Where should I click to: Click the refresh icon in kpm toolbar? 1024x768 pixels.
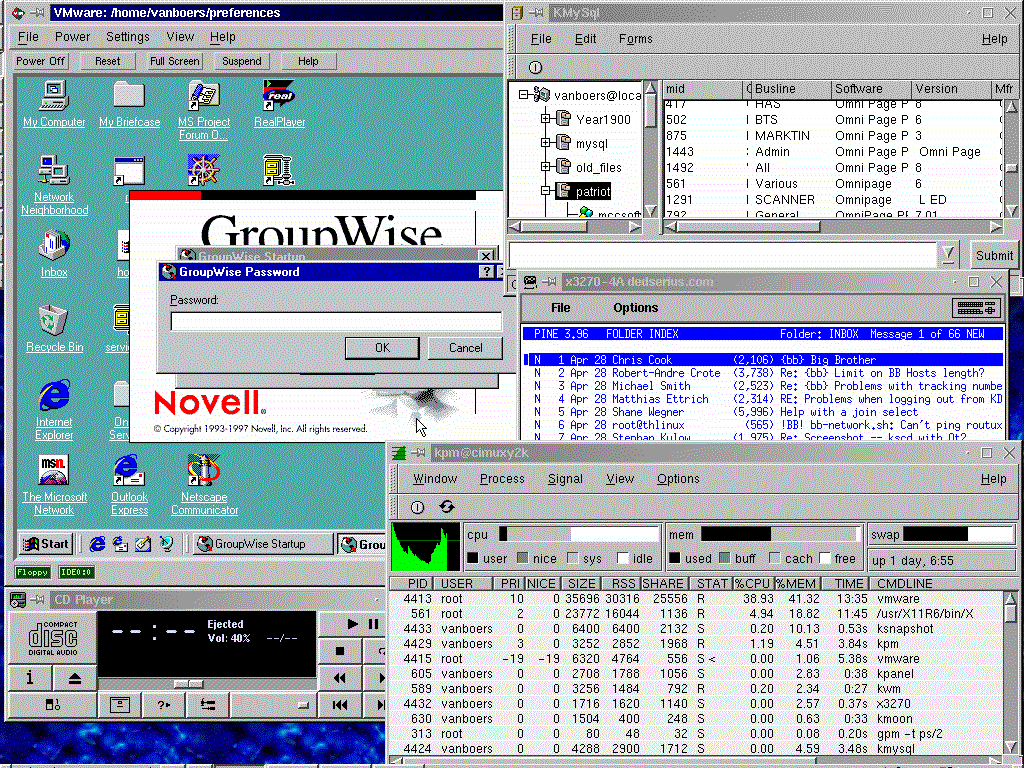coord(447,507)
